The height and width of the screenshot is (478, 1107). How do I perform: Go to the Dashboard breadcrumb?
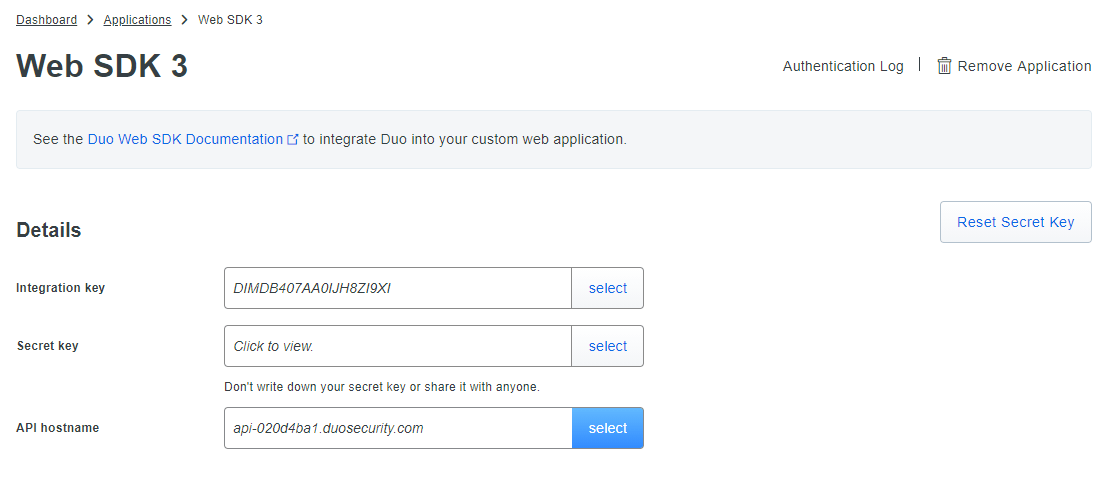(x=46, y=20)
